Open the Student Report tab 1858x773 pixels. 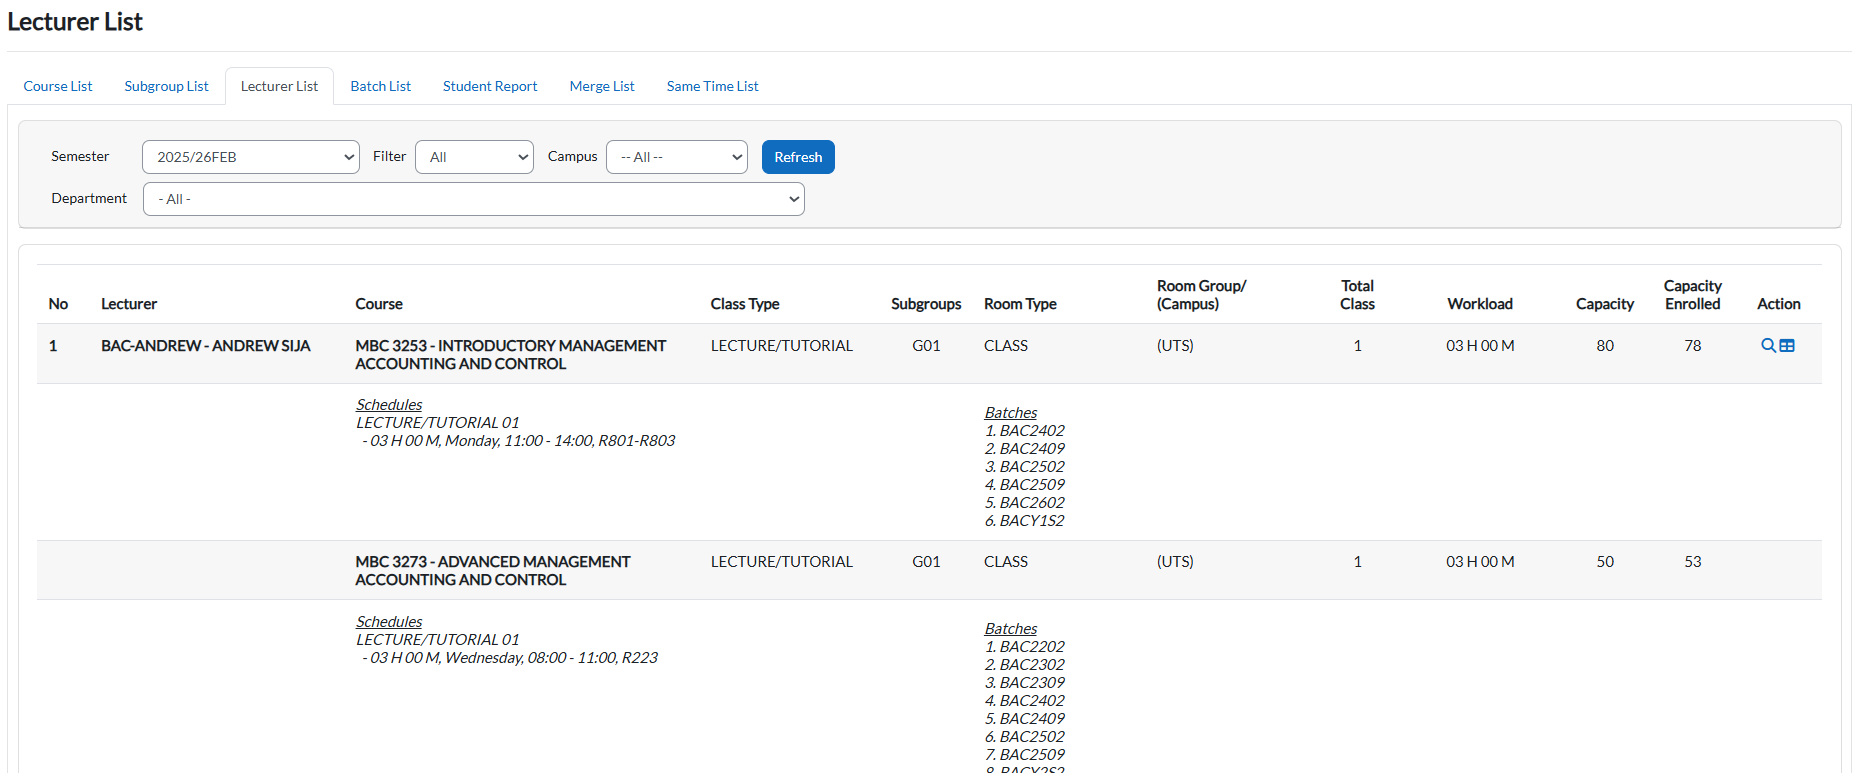[x=490, y=86]
